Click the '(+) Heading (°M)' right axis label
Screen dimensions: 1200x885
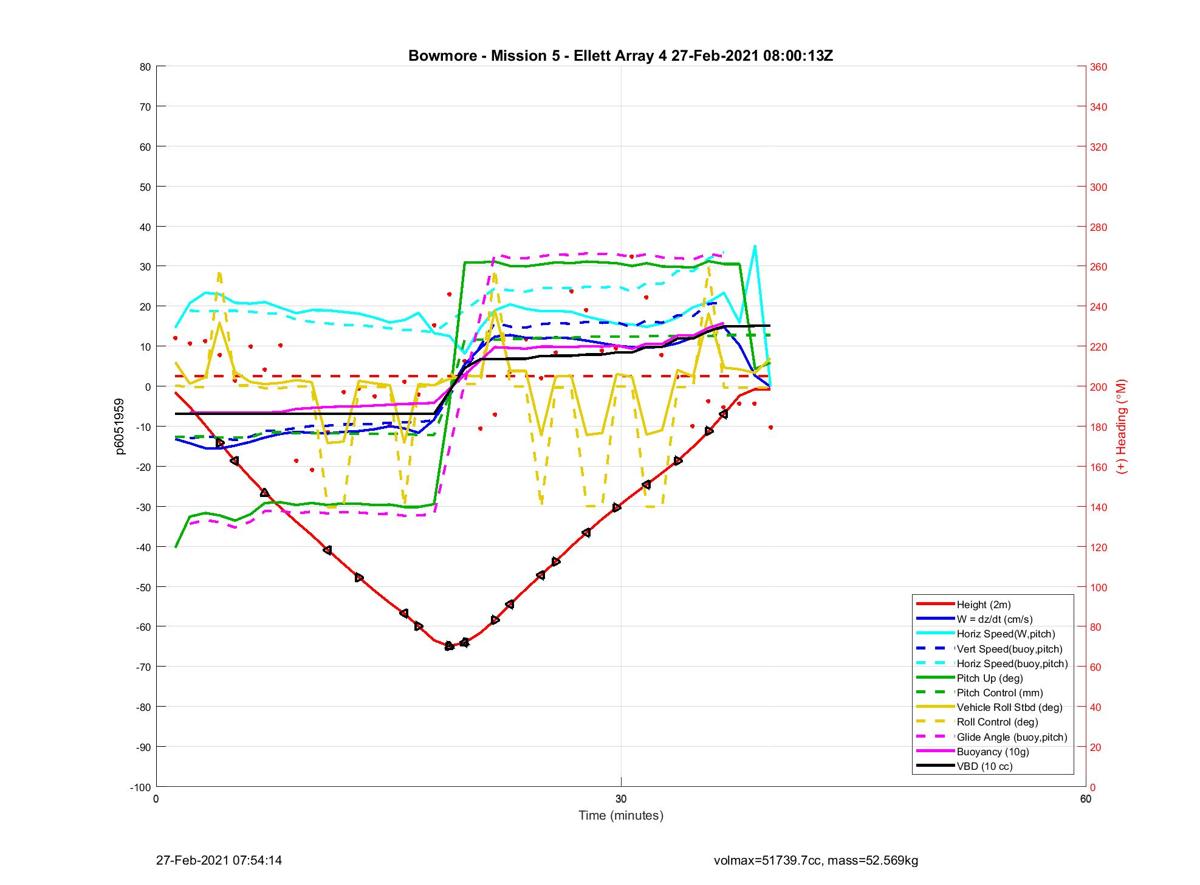tap(1121, 426)
